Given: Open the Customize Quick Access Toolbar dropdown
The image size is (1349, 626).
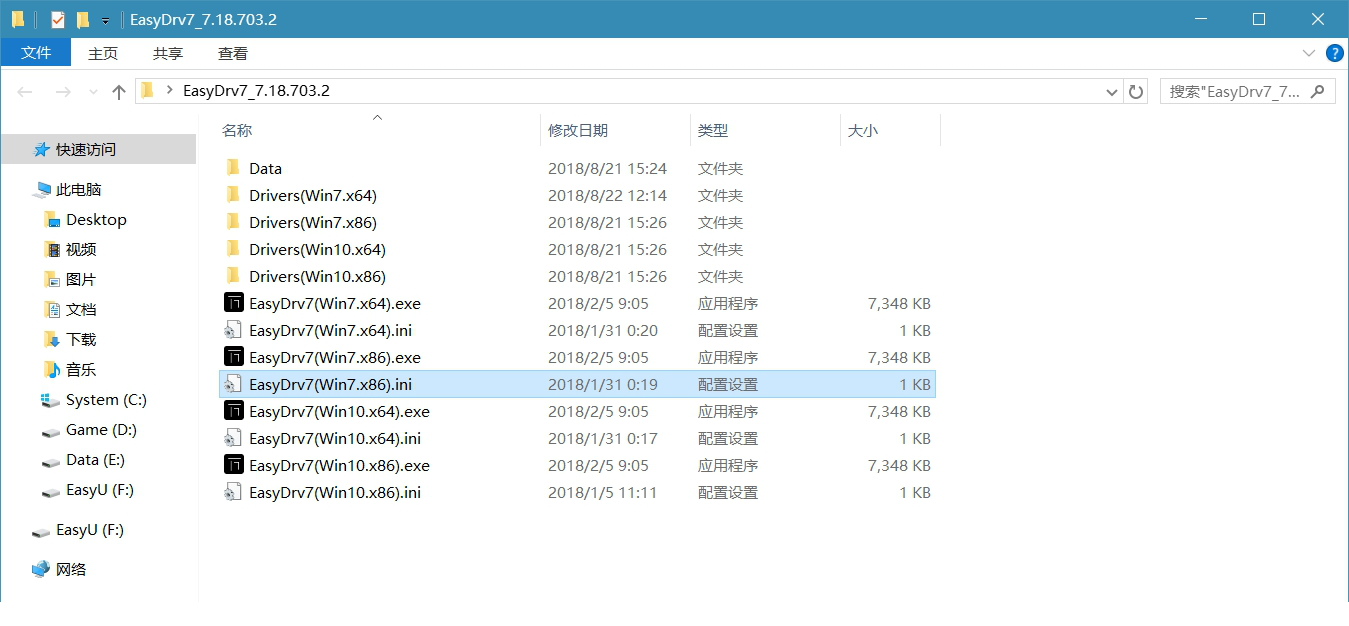Looking at the screenshot, I should click(x=105, y=20).
